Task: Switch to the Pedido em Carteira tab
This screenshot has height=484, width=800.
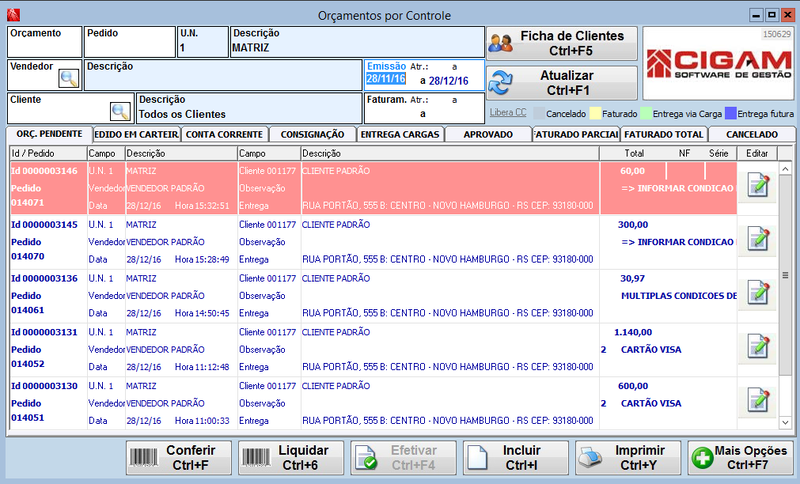Action: (136, 135)
